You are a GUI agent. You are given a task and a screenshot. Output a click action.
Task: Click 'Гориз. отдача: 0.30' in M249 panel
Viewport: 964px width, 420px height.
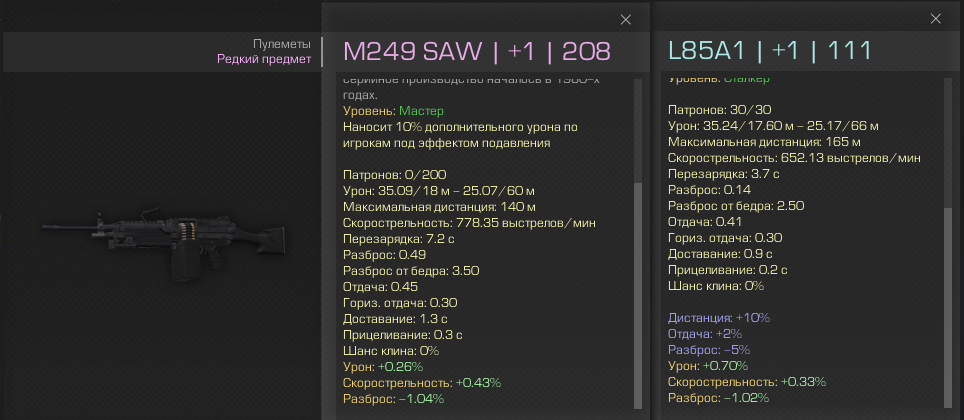coord(400,303)
